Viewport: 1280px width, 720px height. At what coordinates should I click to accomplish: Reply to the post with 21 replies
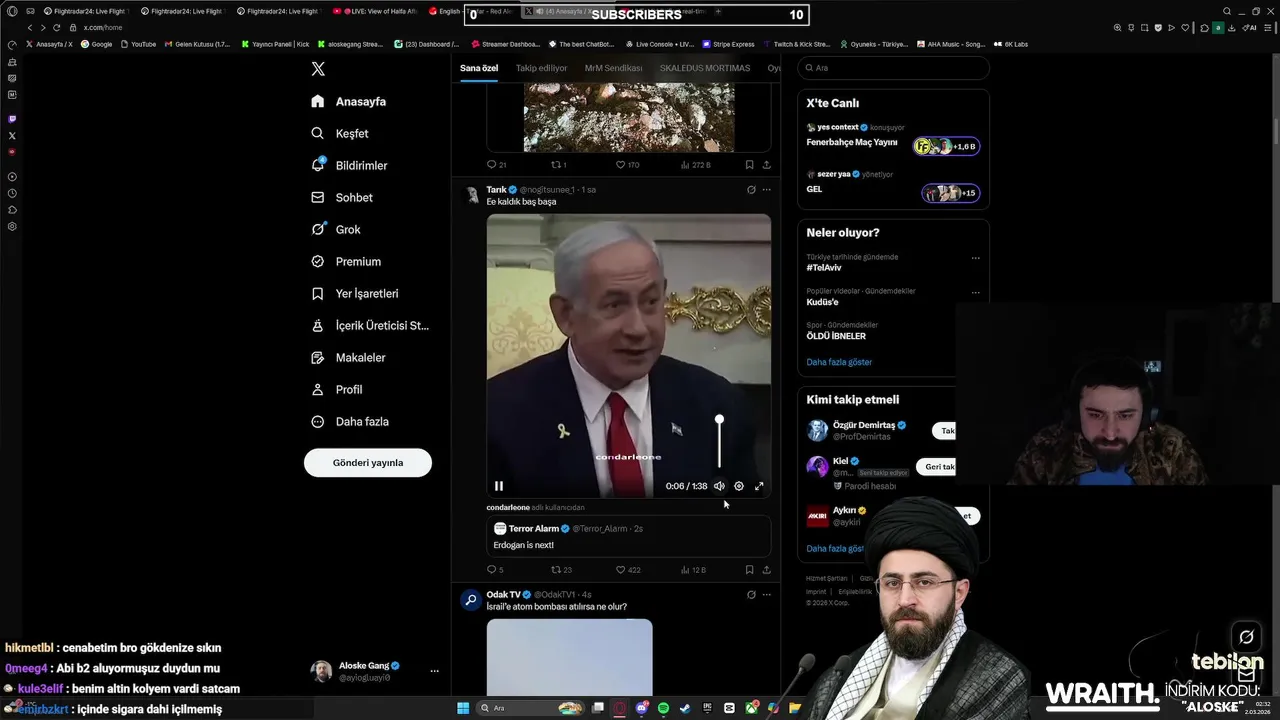496,164
